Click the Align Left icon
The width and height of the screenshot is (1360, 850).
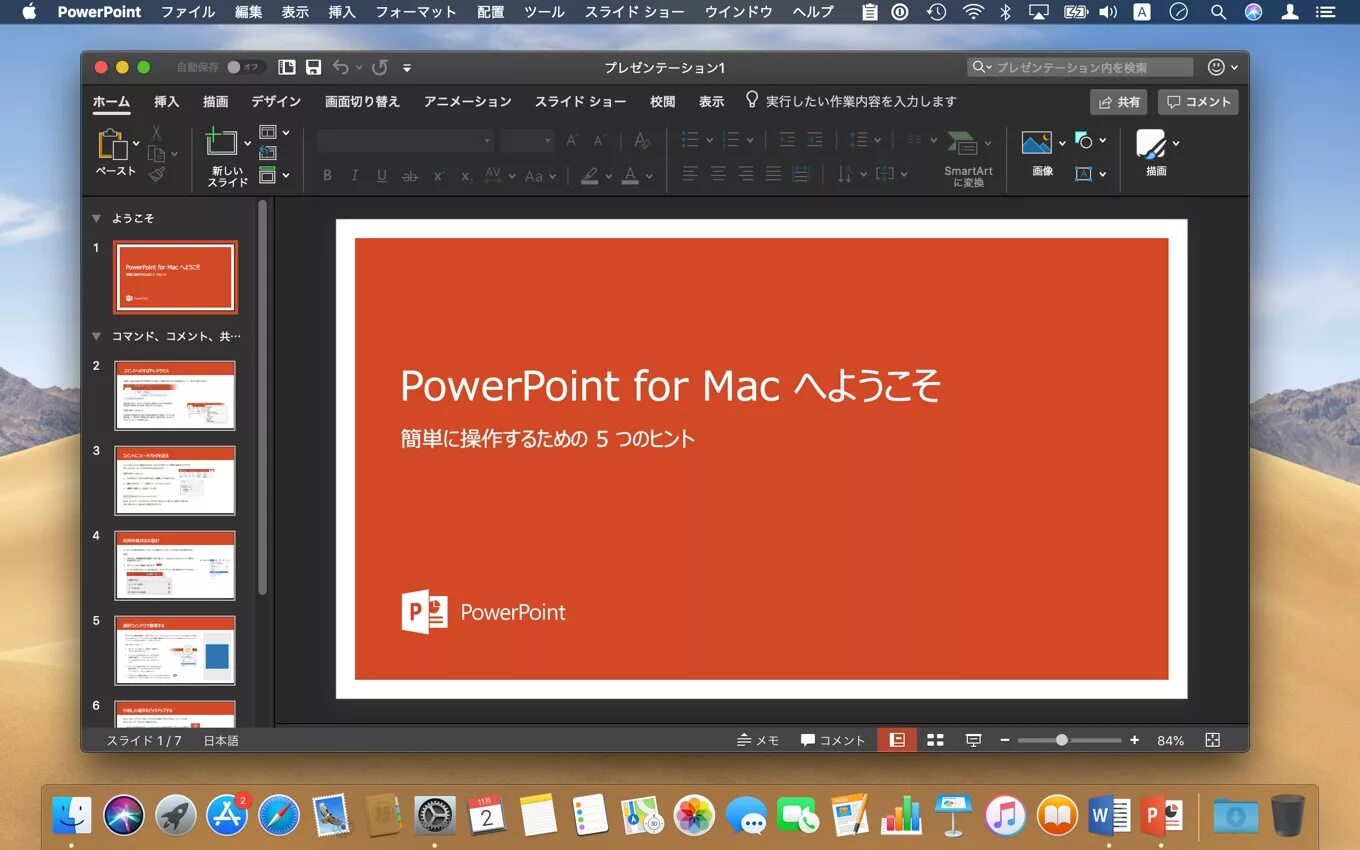(x=690, y=174)
